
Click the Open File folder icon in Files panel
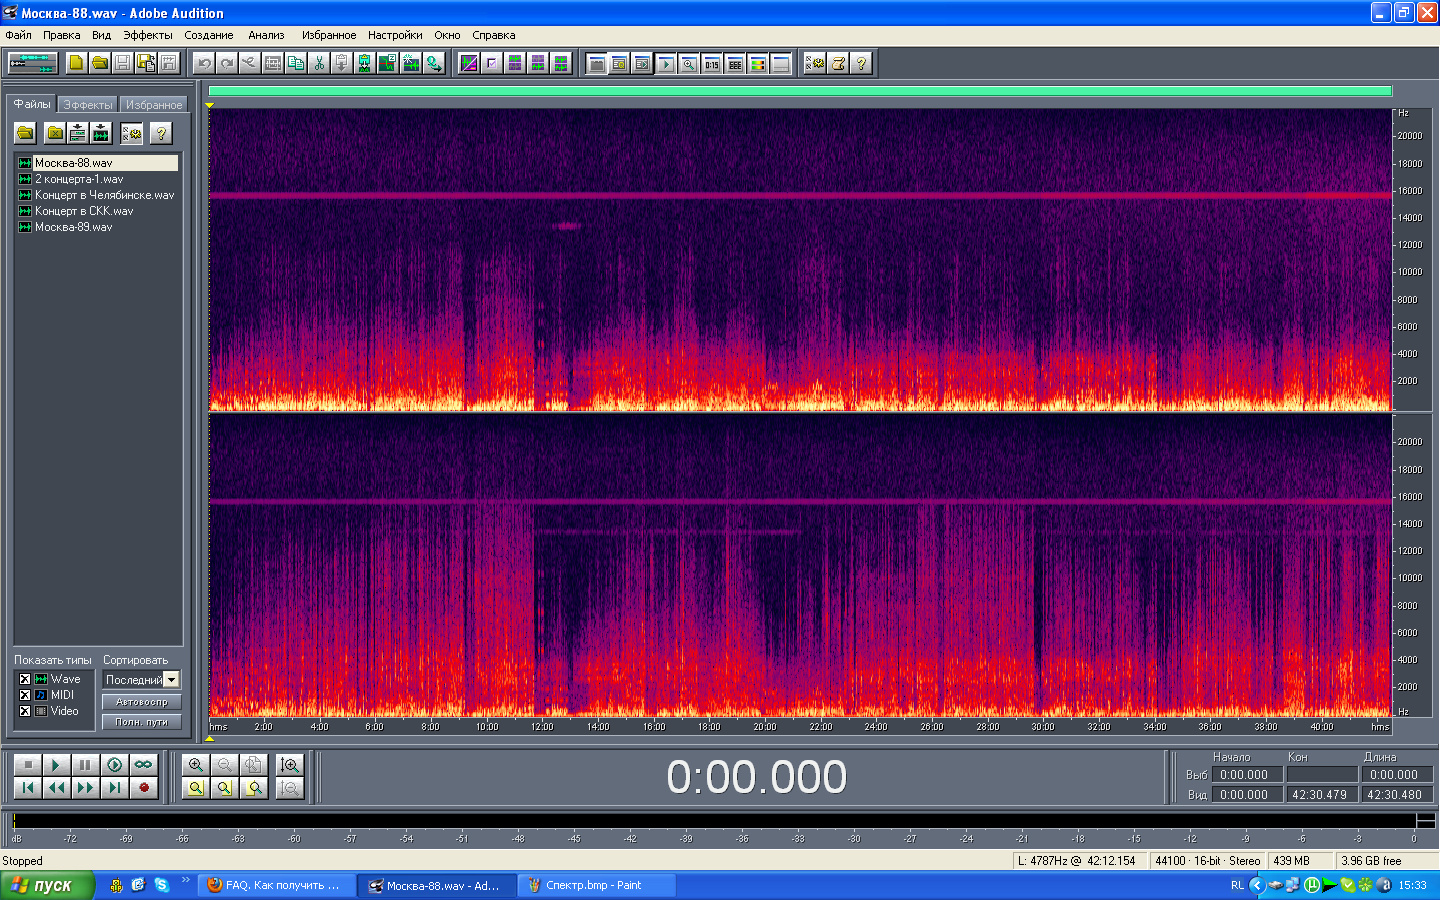[x=25, y=133]
